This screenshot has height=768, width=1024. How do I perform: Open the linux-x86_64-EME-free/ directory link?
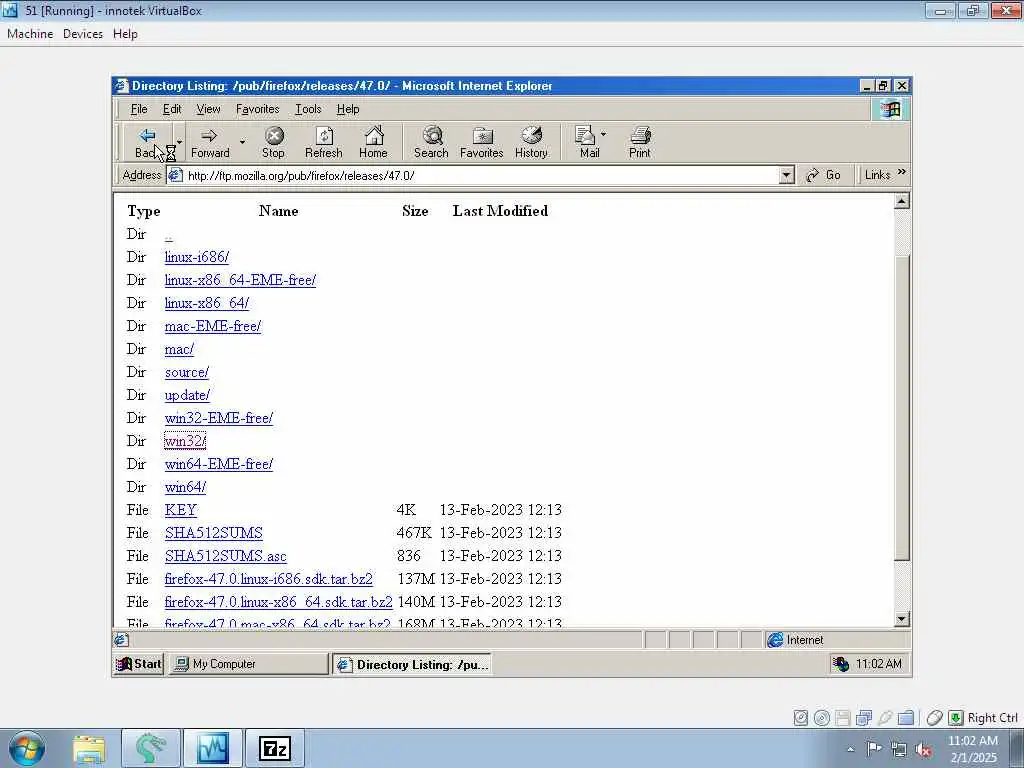240,280
